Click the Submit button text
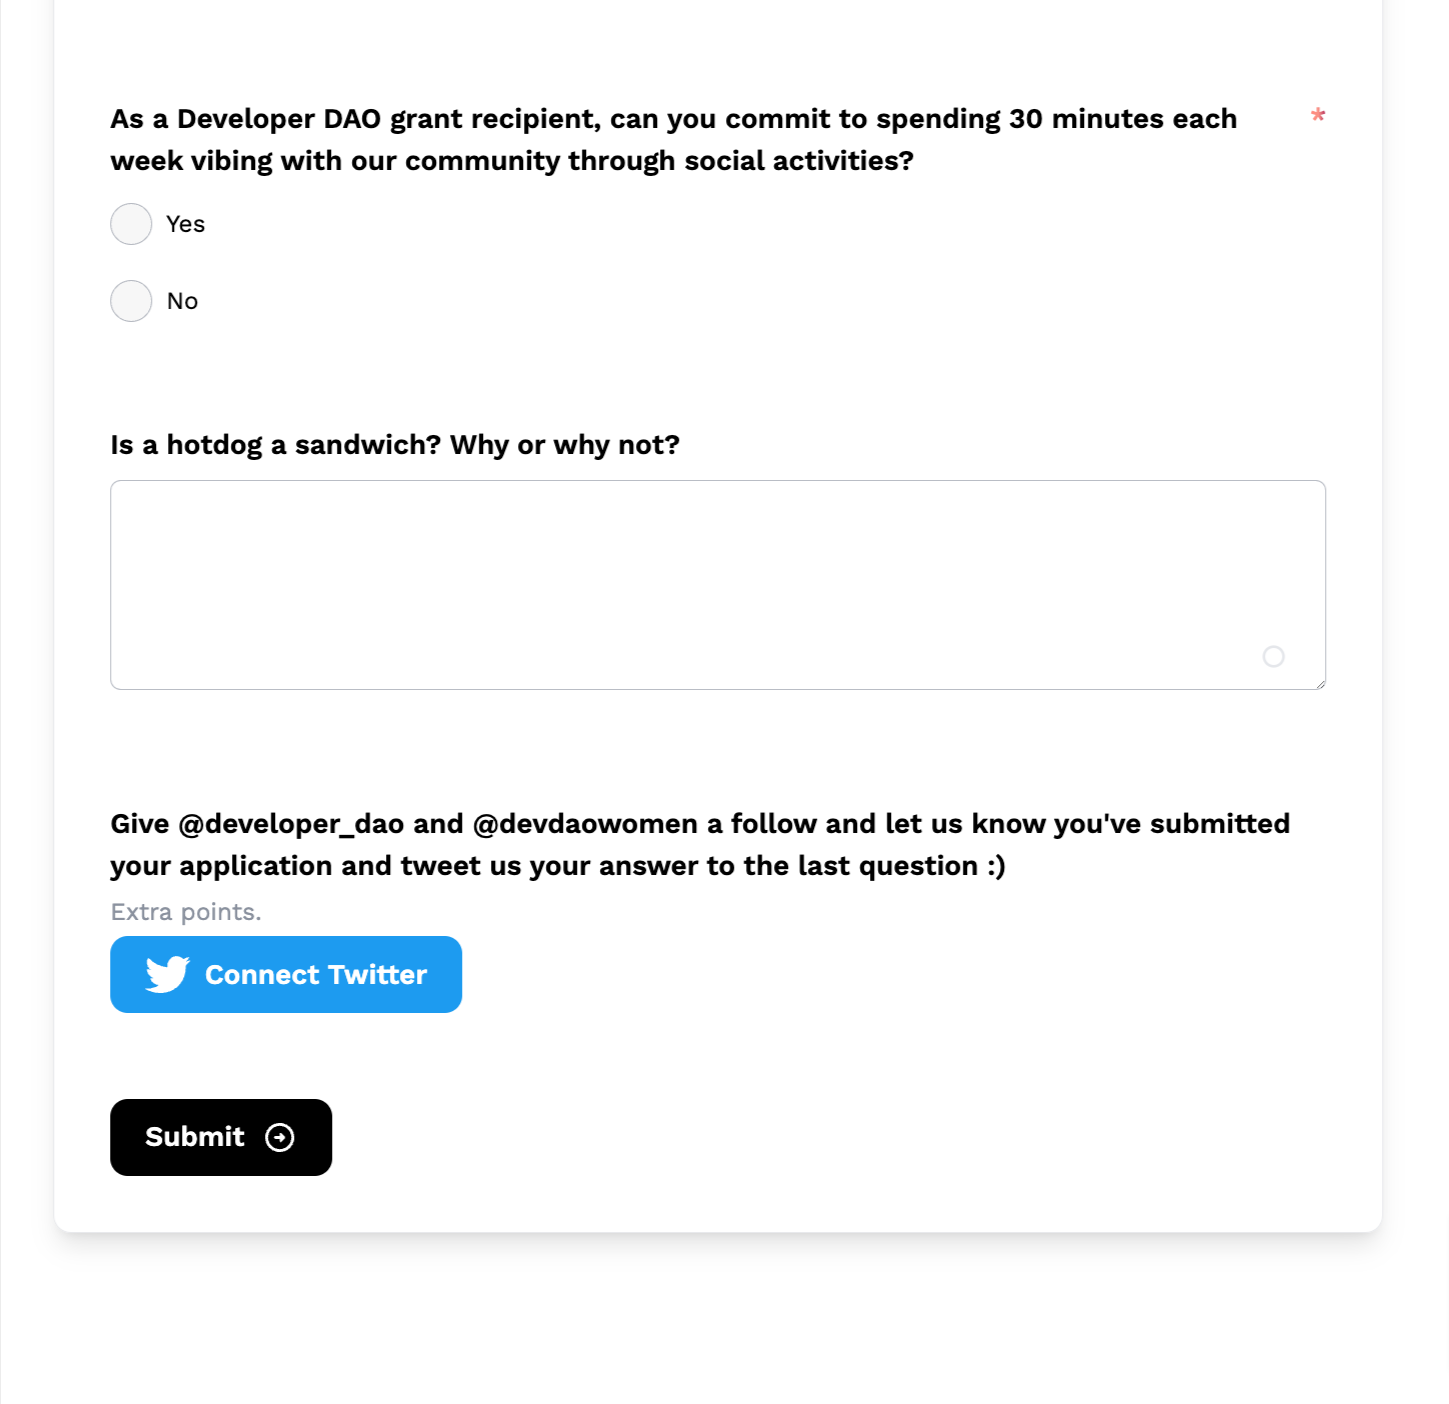1449x1404 pixels. [195, 1137]
